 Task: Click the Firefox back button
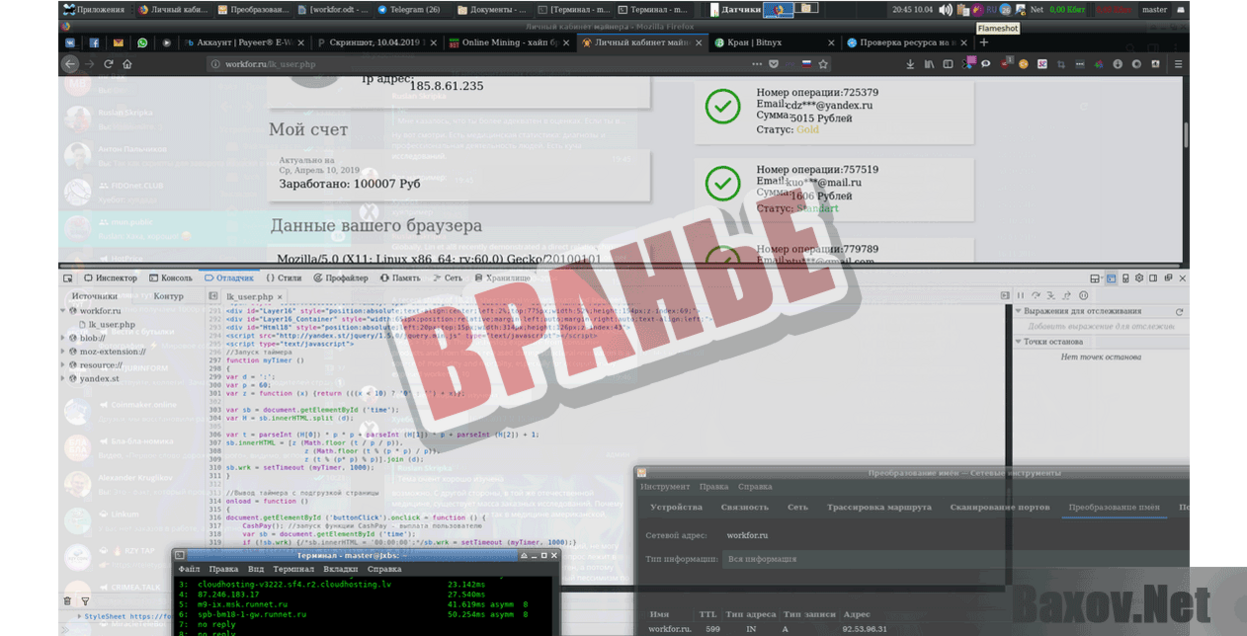(70, 64)
